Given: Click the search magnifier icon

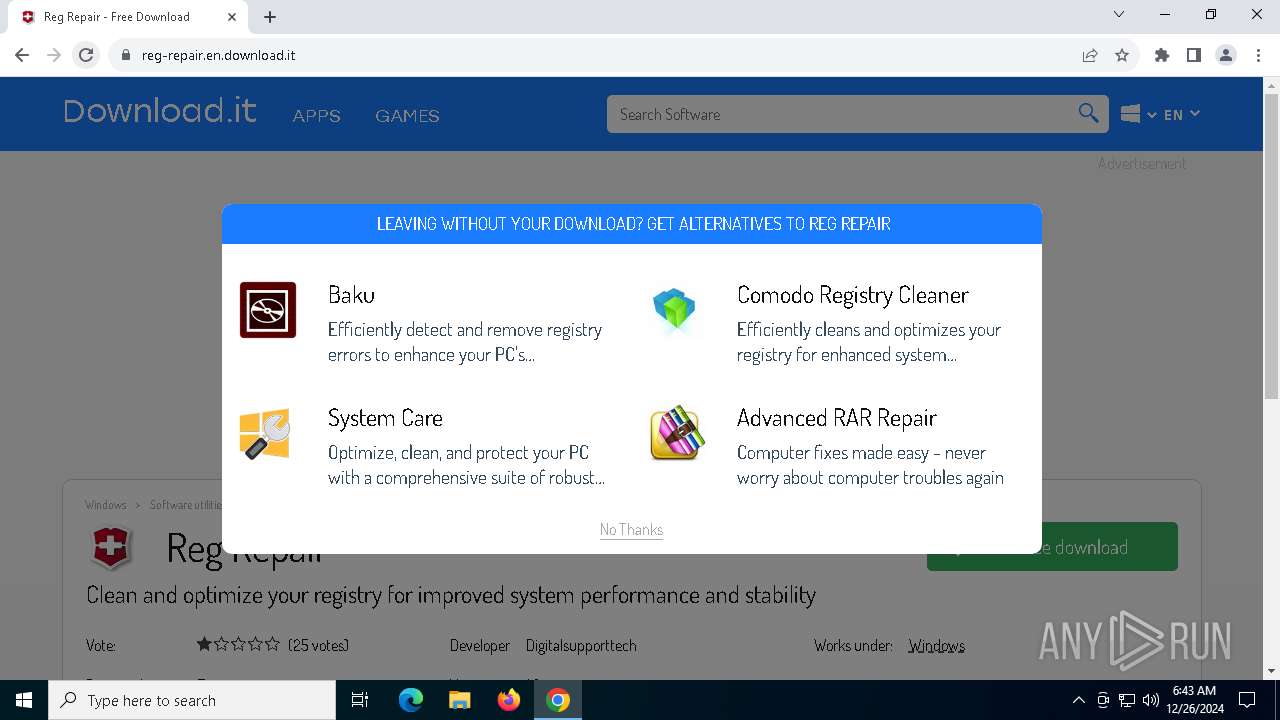Looking at the screenshot, I should pyautogui.click(x=1089, y=113).
